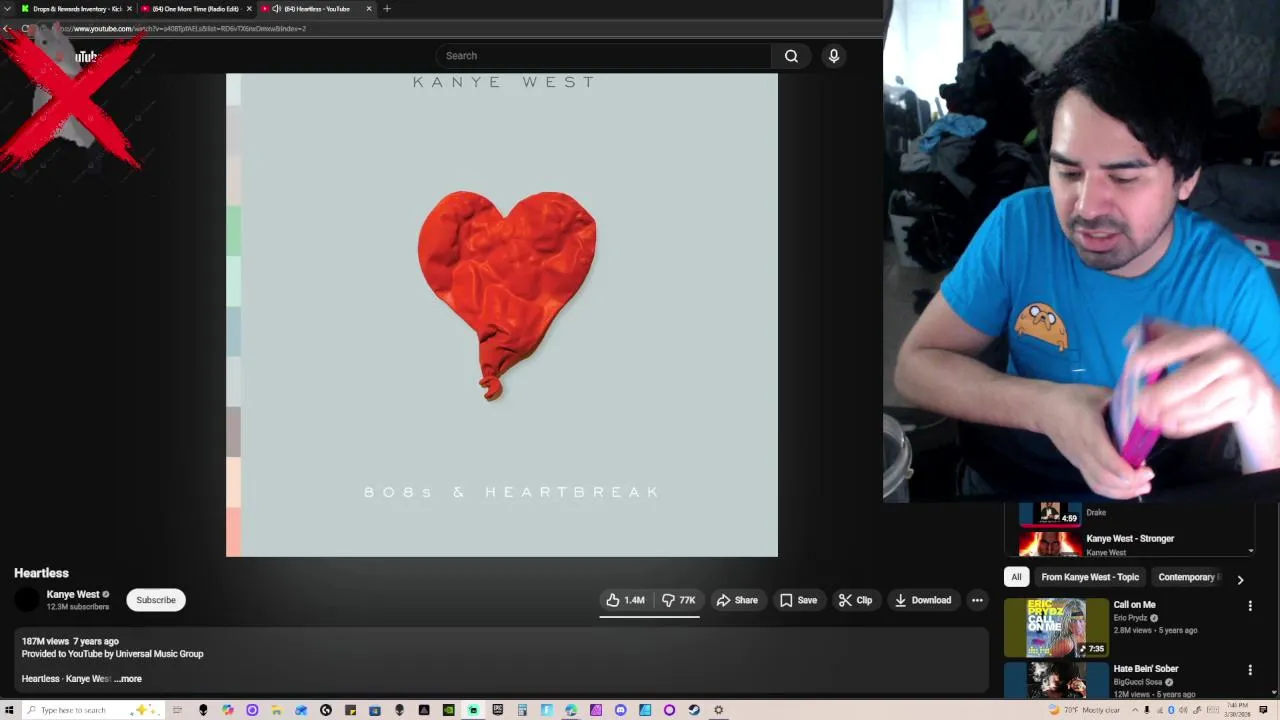Click the search magnifier button
This screenshot has width=1280, height=720.
pos(791,56)
